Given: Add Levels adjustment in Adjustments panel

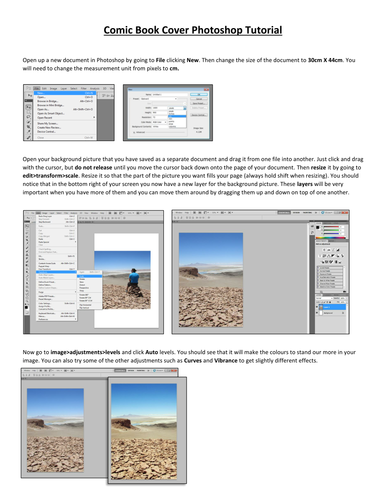Looking at the screenshot, I should [329, 250].
